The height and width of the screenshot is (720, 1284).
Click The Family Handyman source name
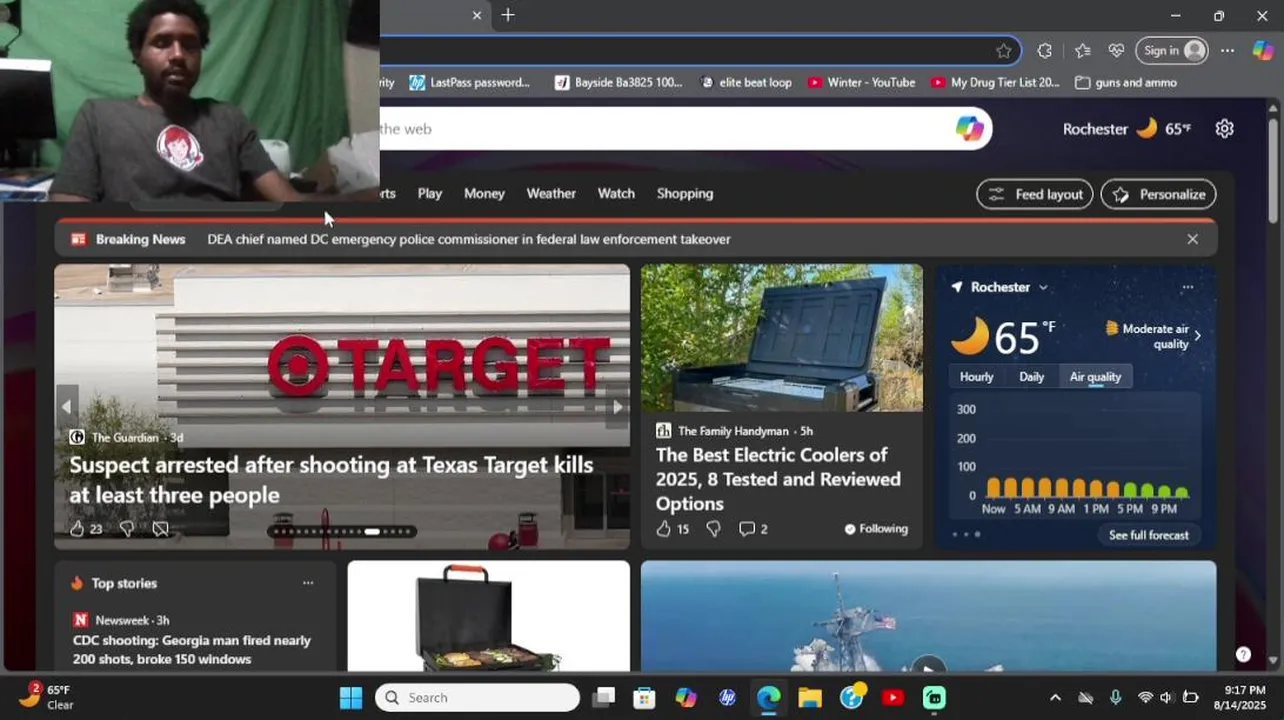tap(733, 431)
